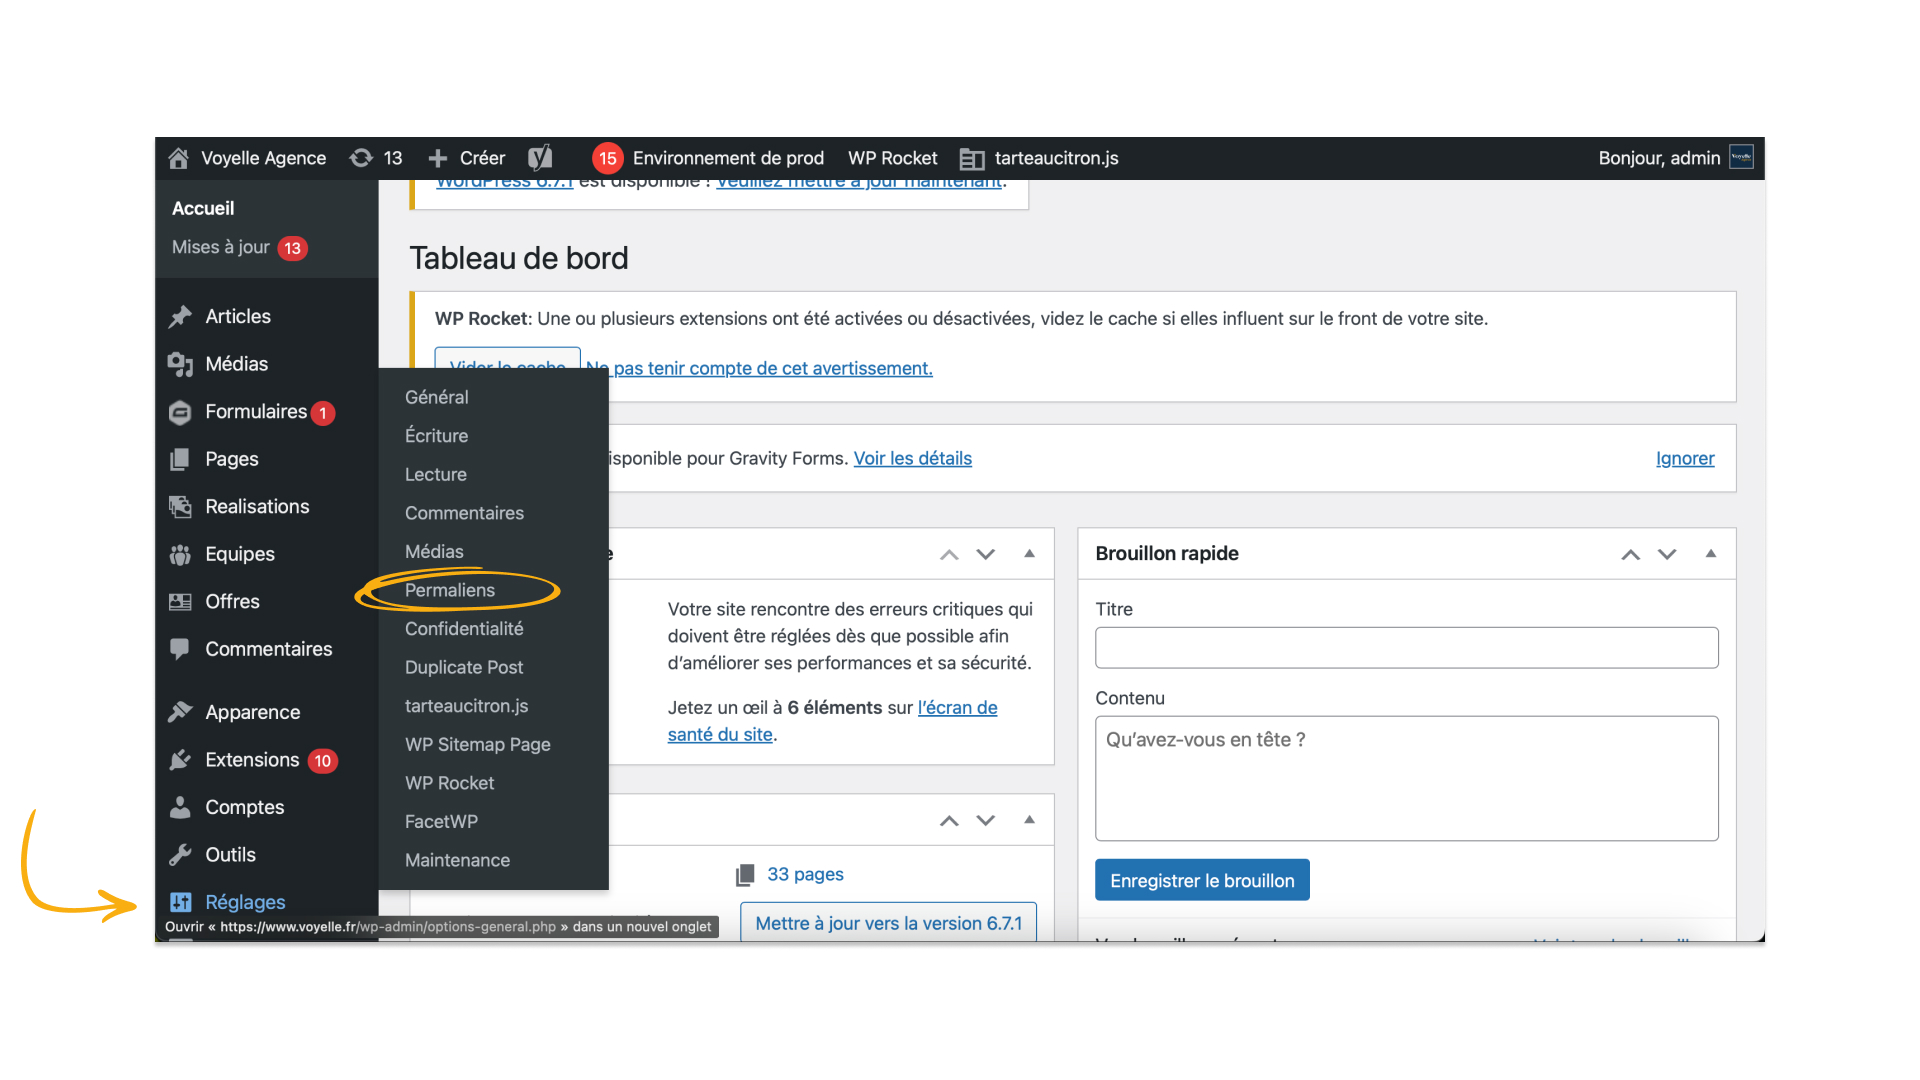
Task: Click the Apparence paintbrush icon
Action: click(180, 712)
